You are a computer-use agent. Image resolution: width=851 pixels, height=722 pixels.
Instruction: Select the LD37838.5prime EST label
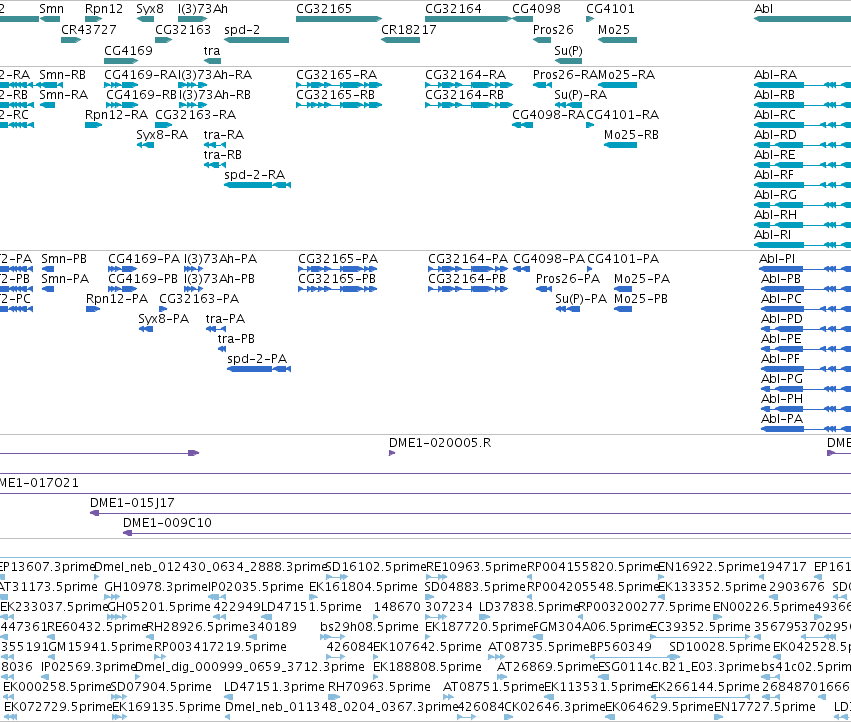(x=529, y=607)
